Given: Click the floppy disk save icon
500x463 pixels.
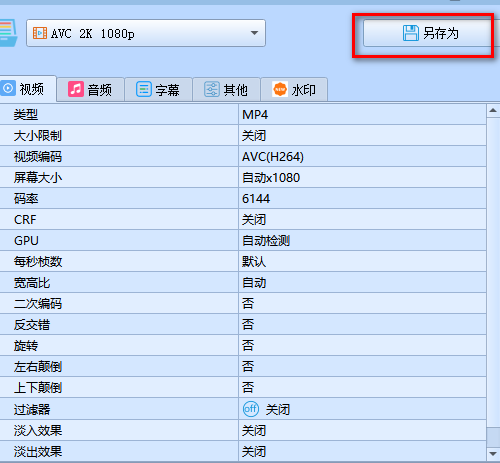Looking at the screenshot, I should (411, 33).
